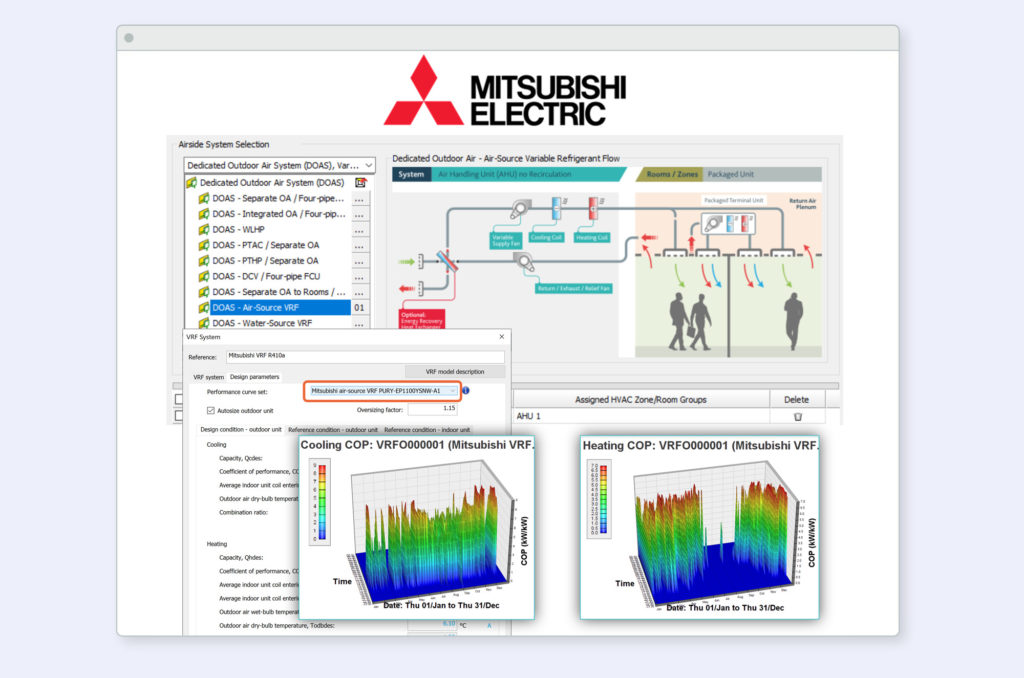This screenshot has height=678, width=1024.
Task: Select DOAS - Integrated OA / Four-pip tree item
Action: click(279, 214)
